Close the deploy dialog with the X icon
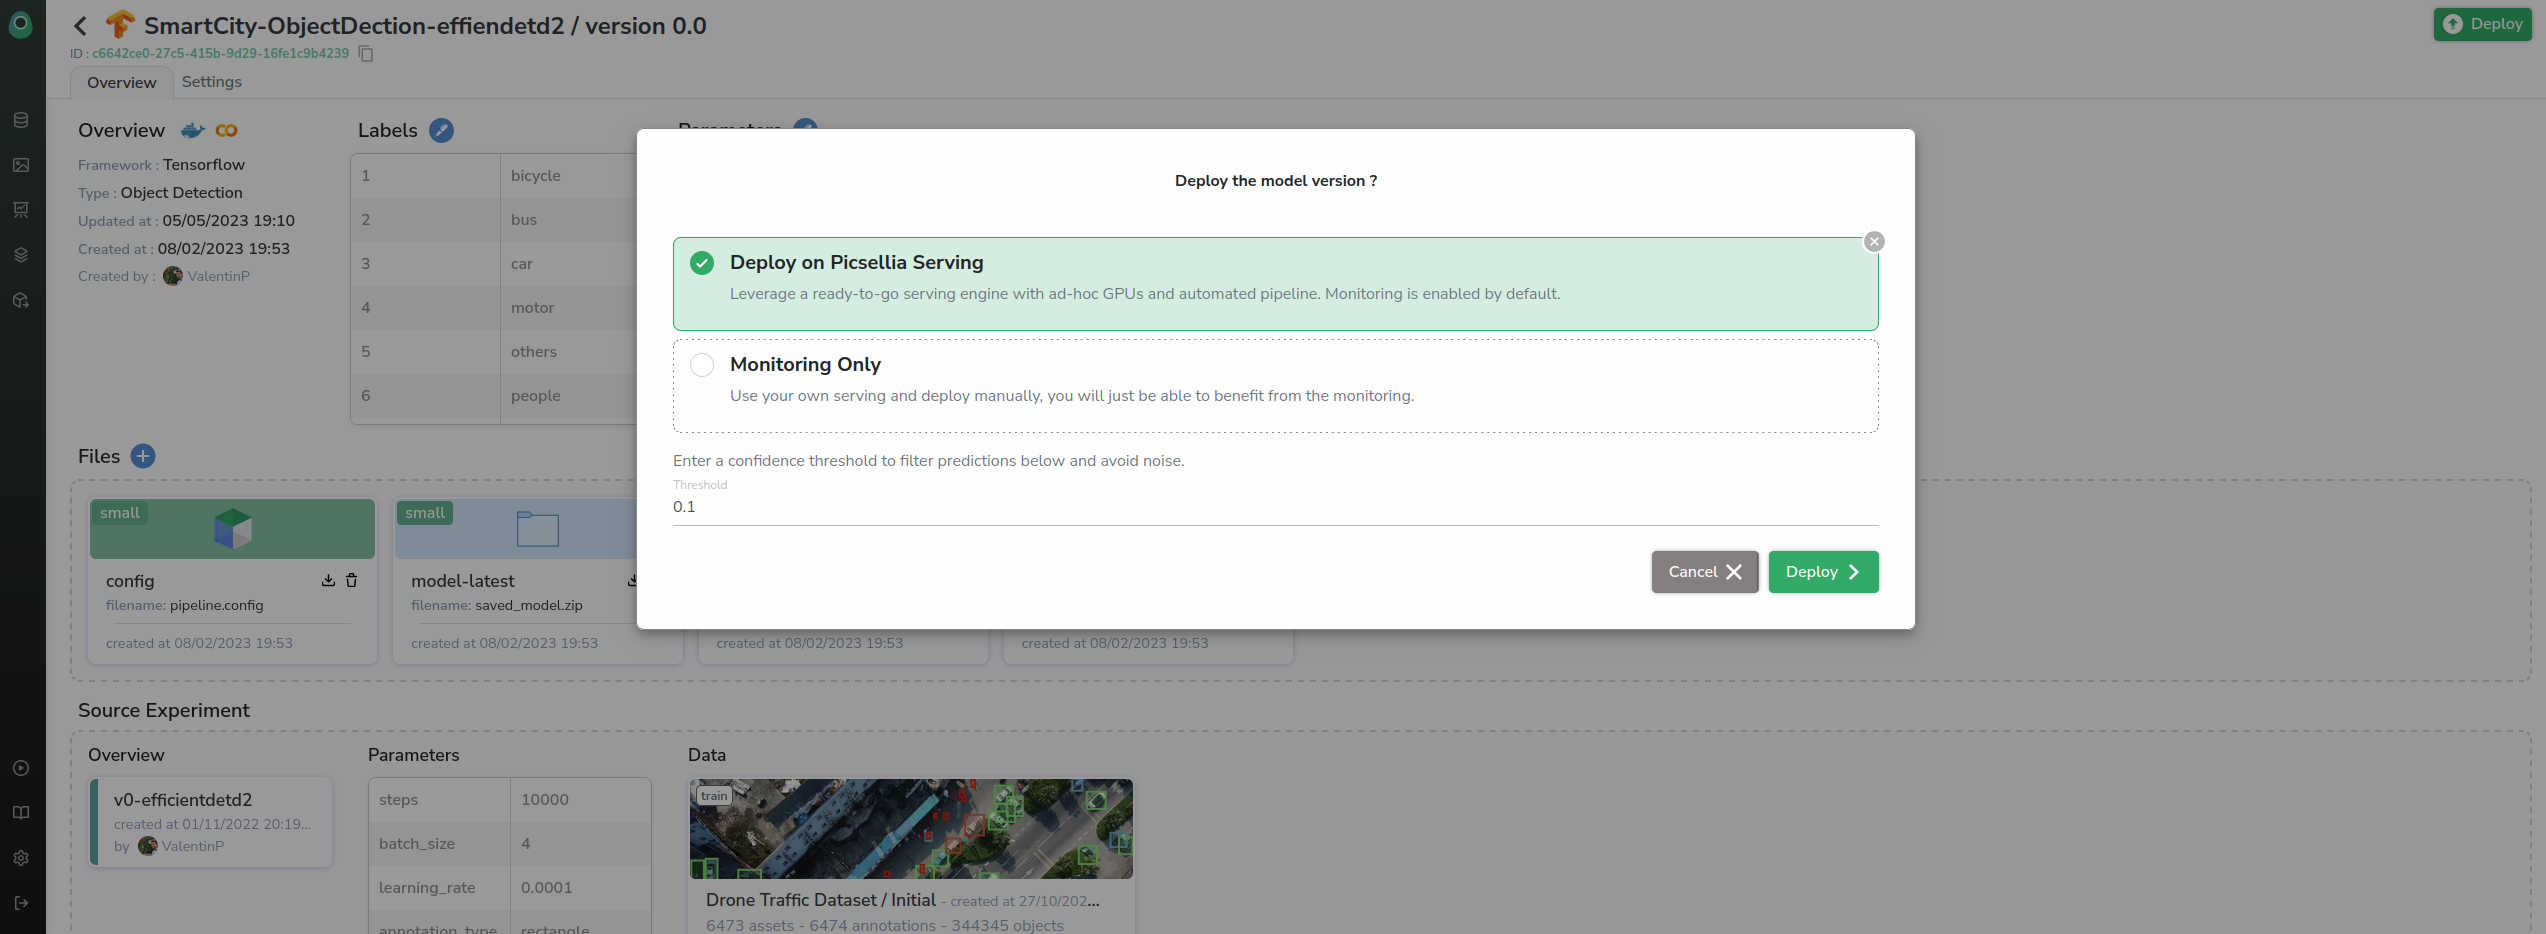 [x=1875, y=242]
